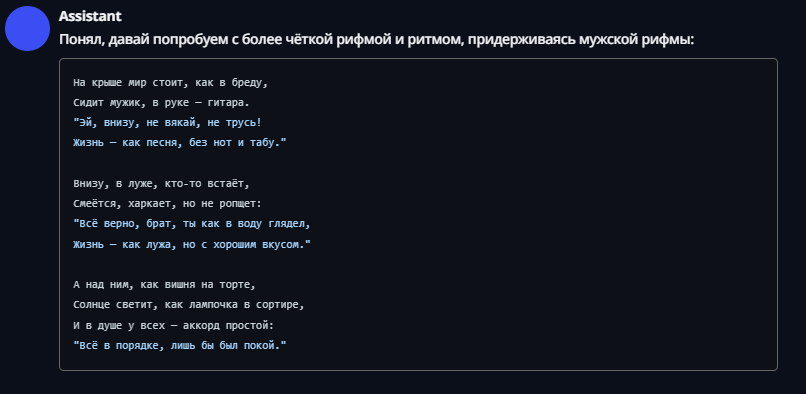Click the quoted line "Всё верно, брат"
The height and width of the screenshot is (394, 806).
pyautogui.click(x=192, y=224)
